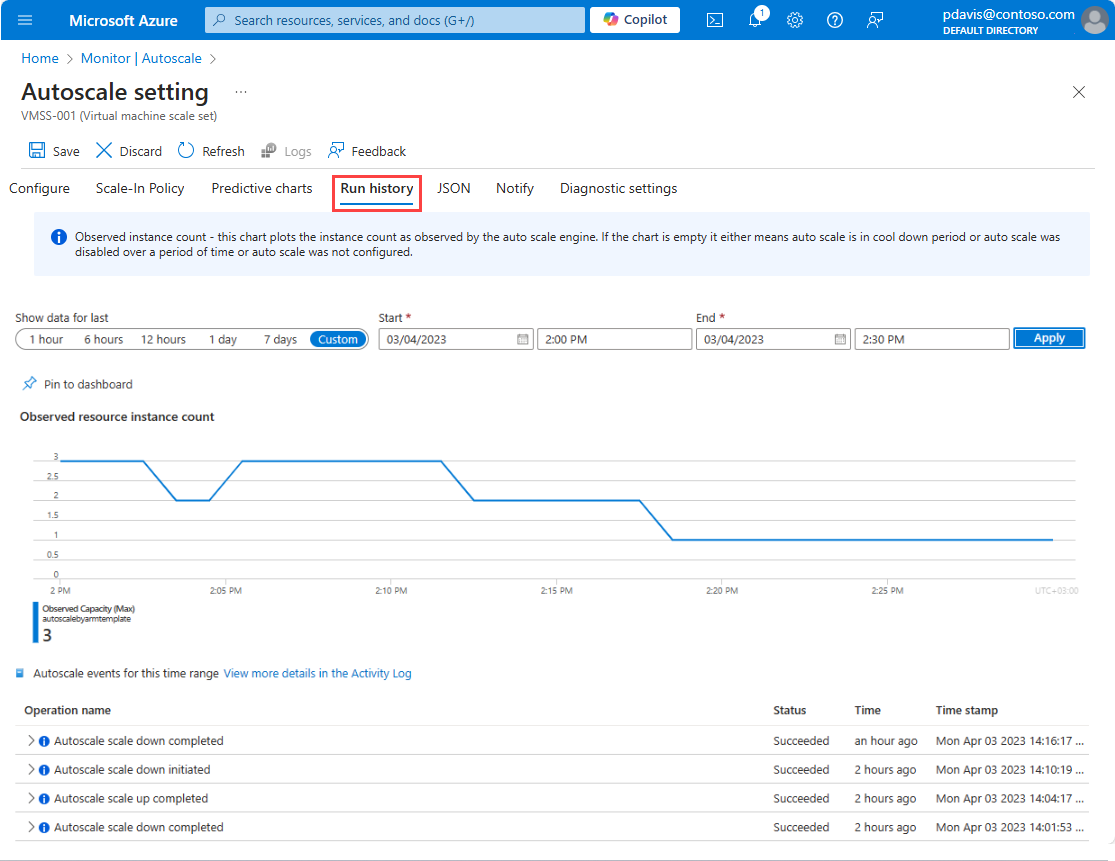1115x861 pixels.
Task: Open View more details in the Activity Log
Action: 317,673
